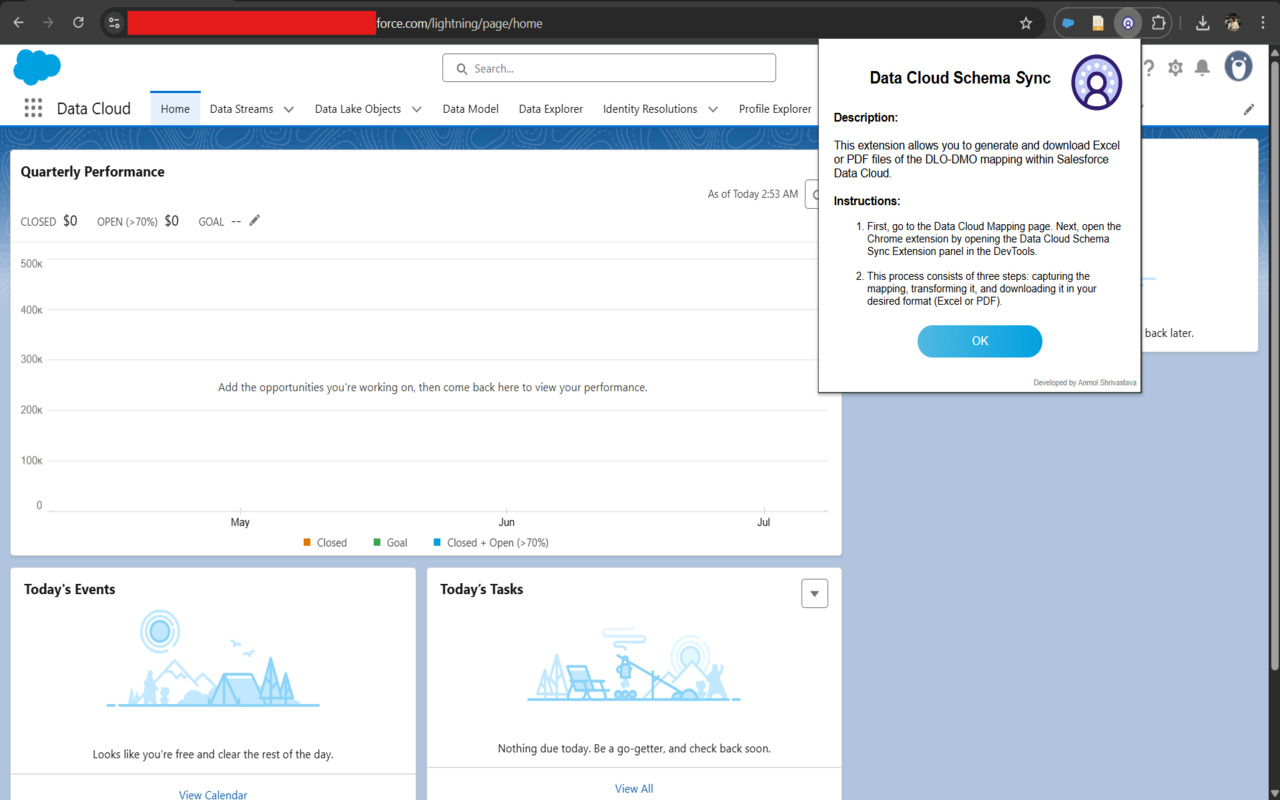Click the May axis label on chart
Screen dimensions: 1280x800
coord(240,522)
